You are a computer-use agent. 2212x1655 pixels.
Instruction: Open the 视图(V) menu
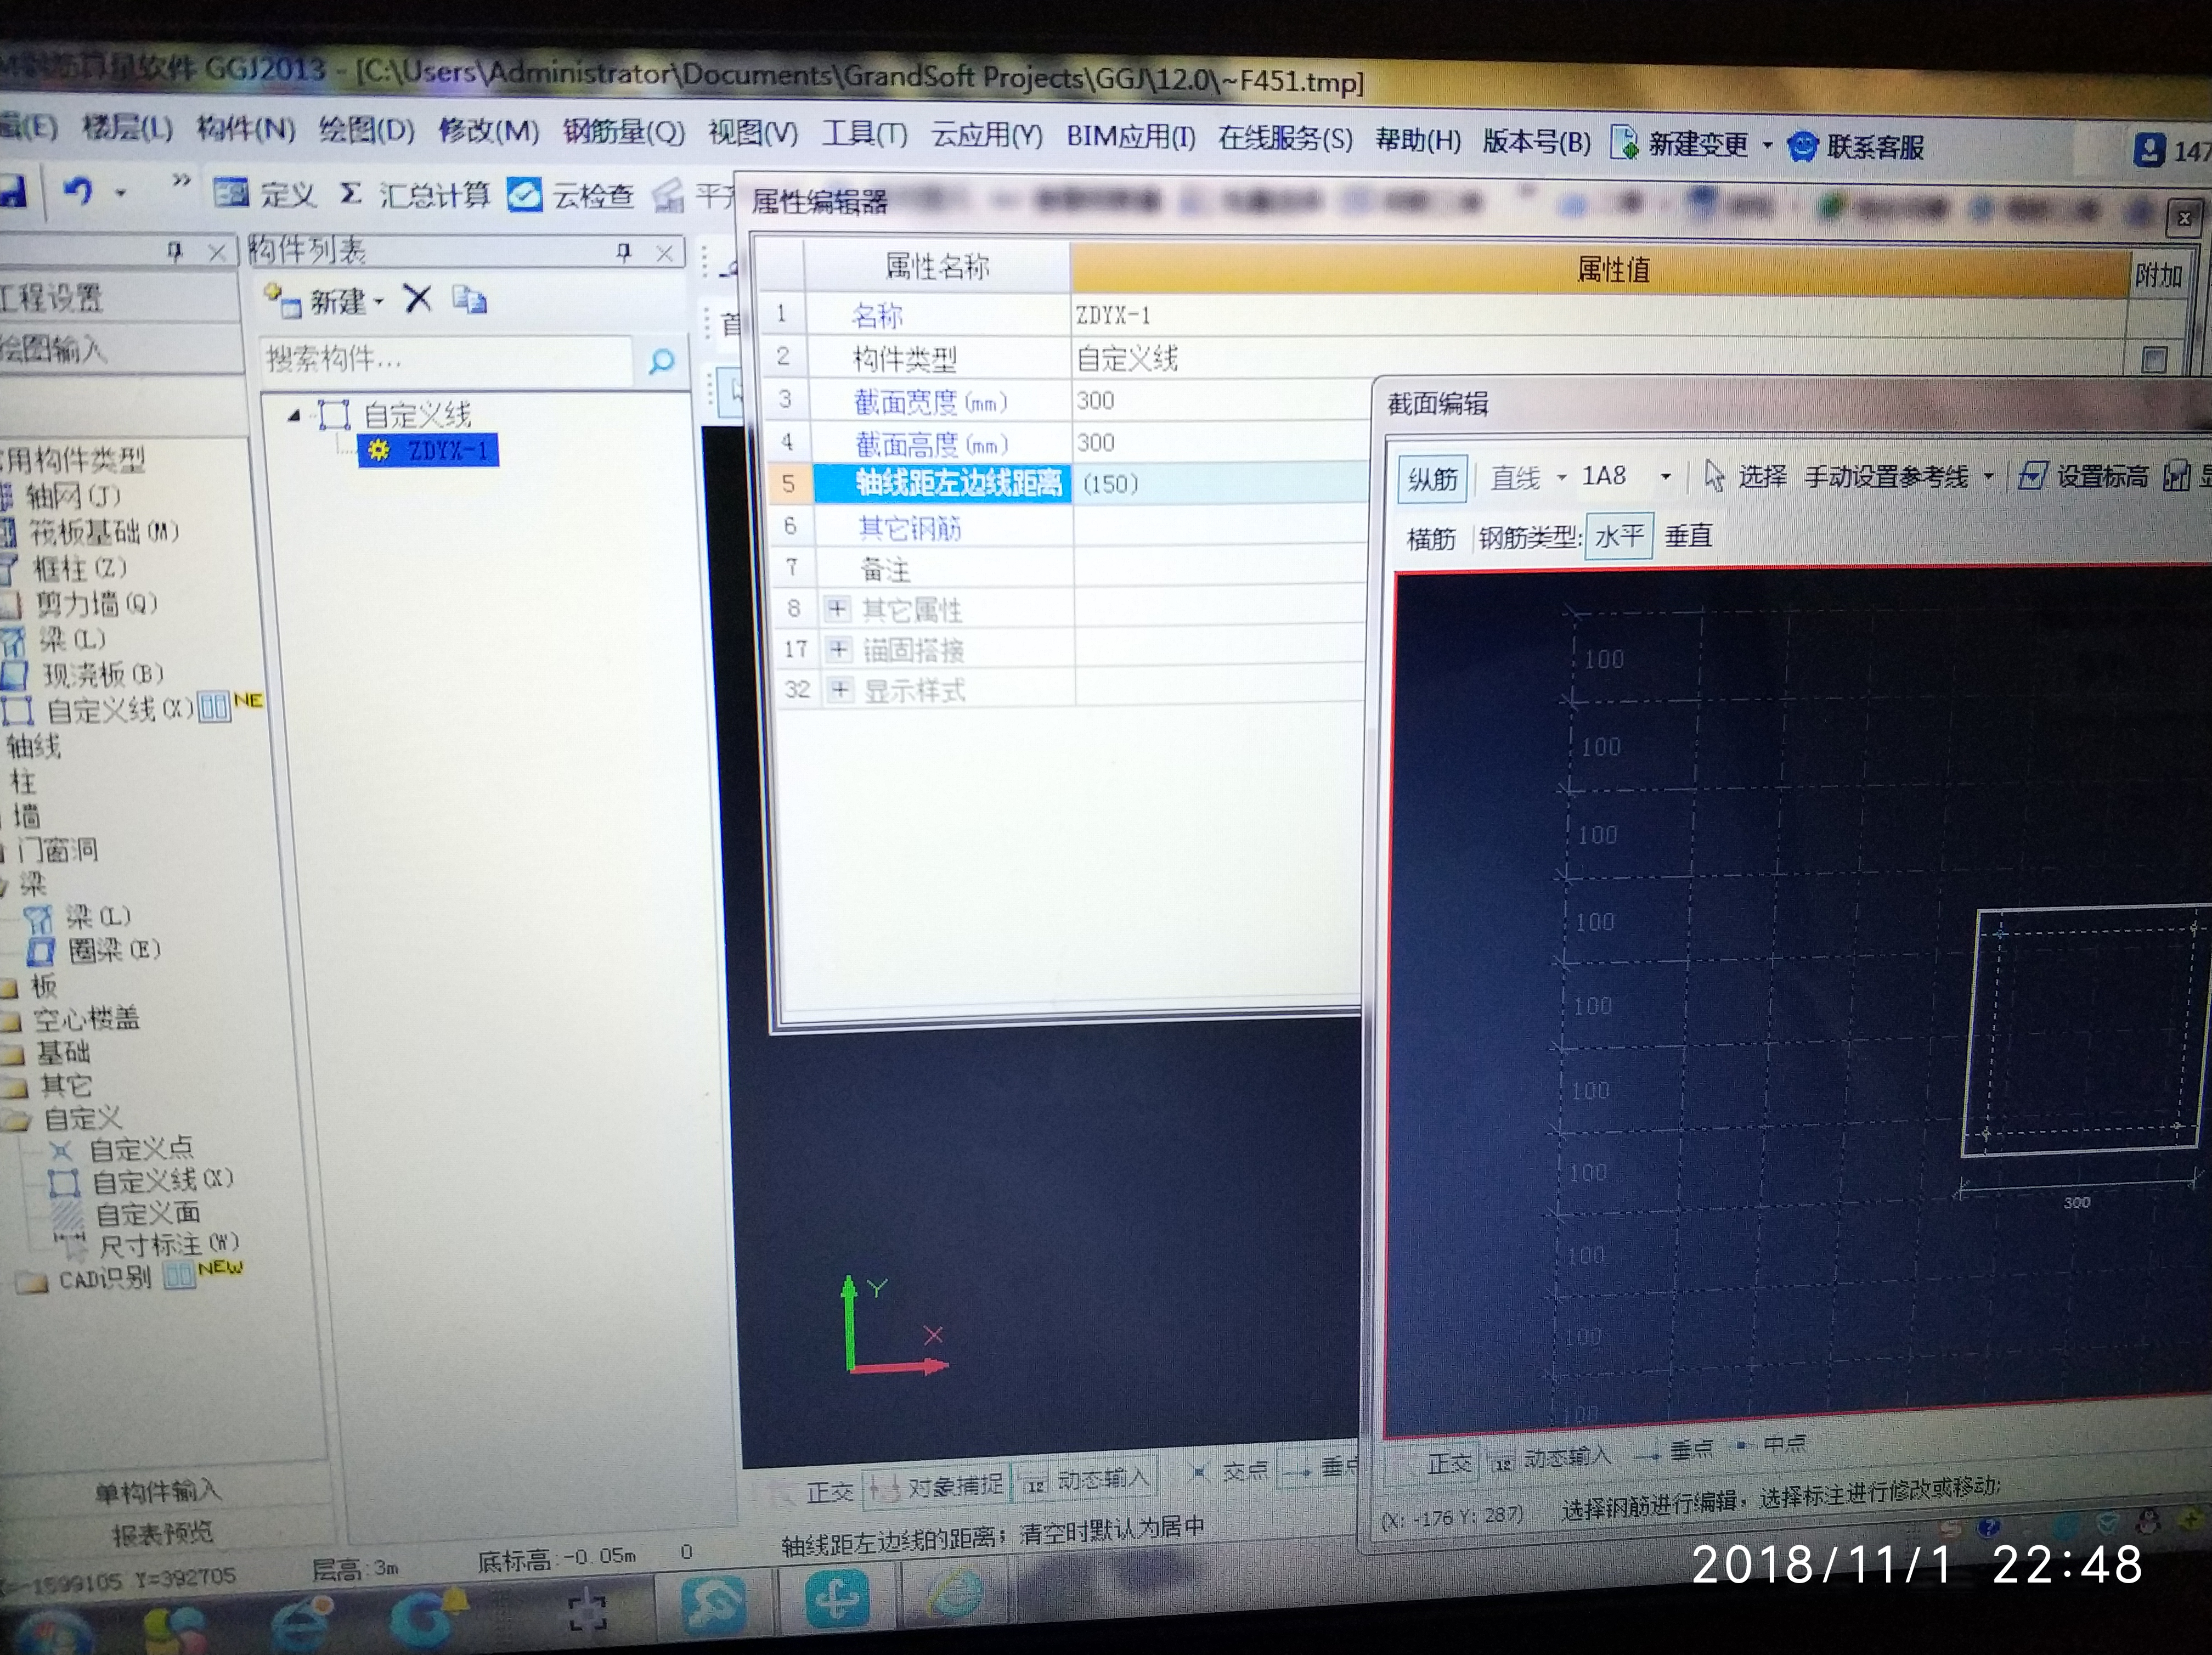click(753, 133)
